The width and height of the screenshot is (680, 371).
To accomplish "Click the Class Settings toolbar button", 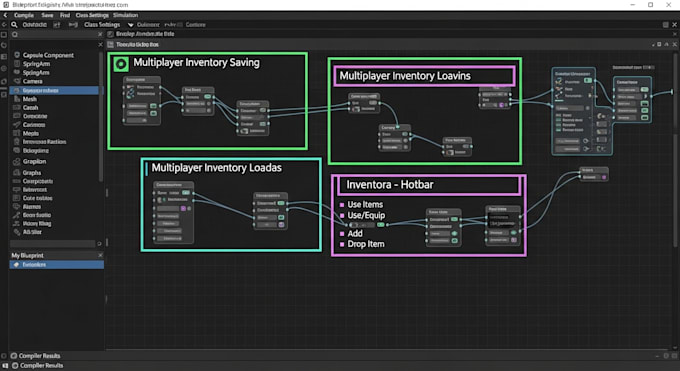I will [102, 25].
